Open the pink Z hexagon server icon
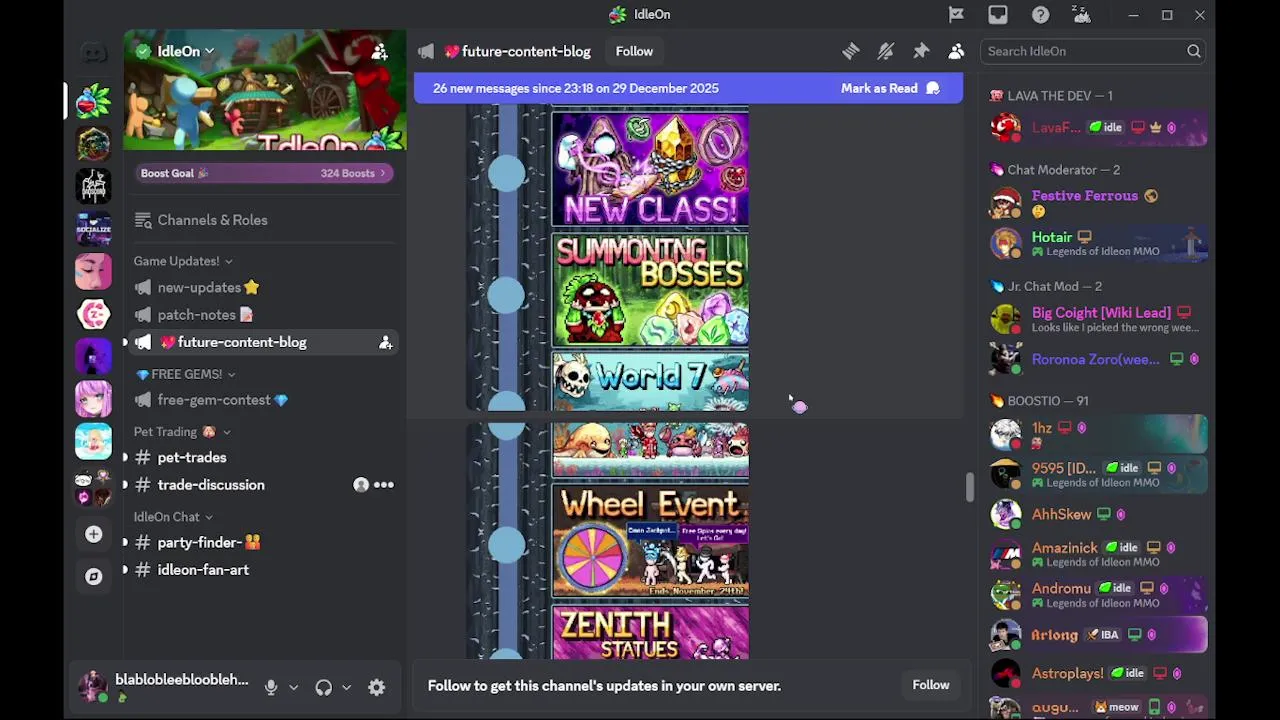The height and width of the screenshot is (720, 1280). tap(93, 314)
